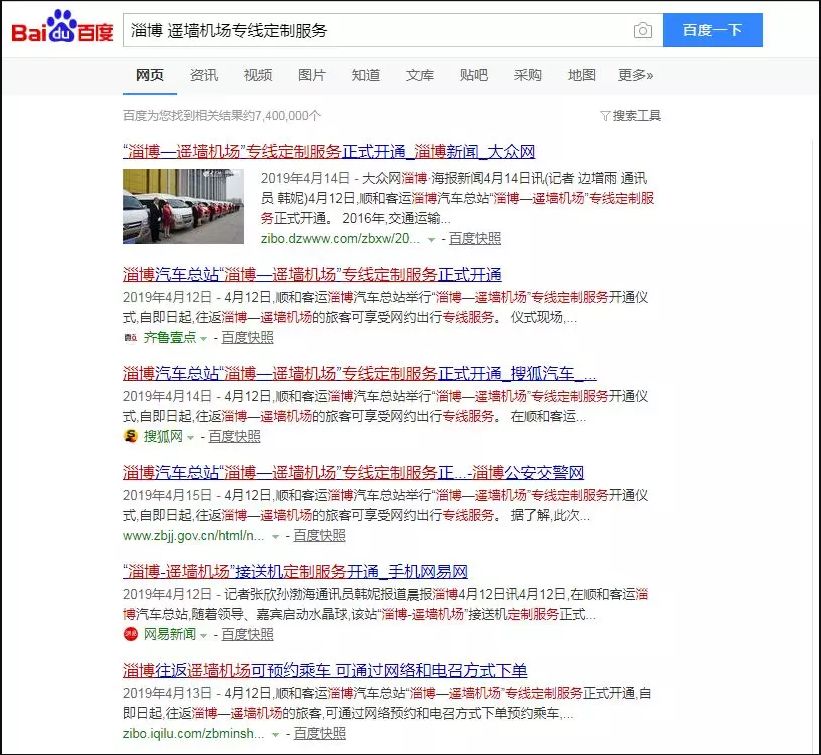Expand dropdown arrow next to www.zbjj.gov.cn
Viewport: 821px width, 755px height.
coord(275,537)
